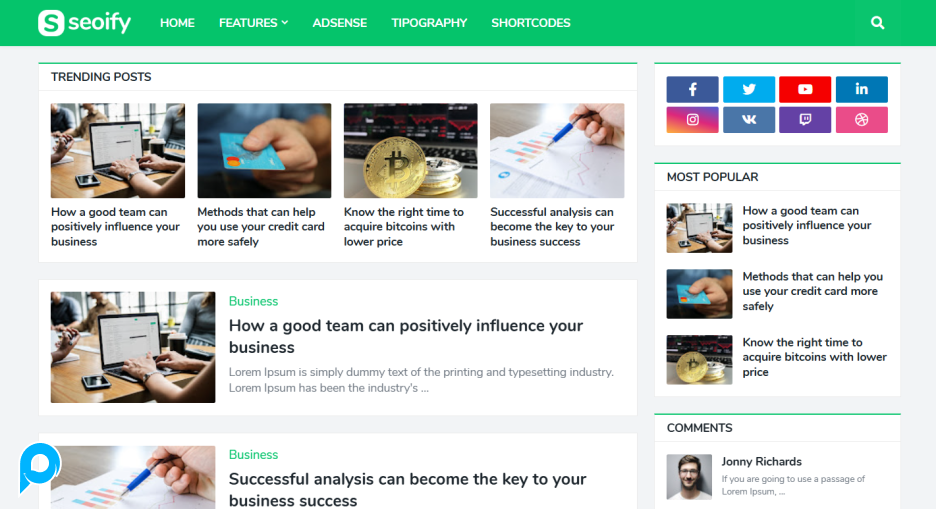The width and height of the screenshot is (936, 509).
Task: Open the VK social icon
Action: point(749,119)
